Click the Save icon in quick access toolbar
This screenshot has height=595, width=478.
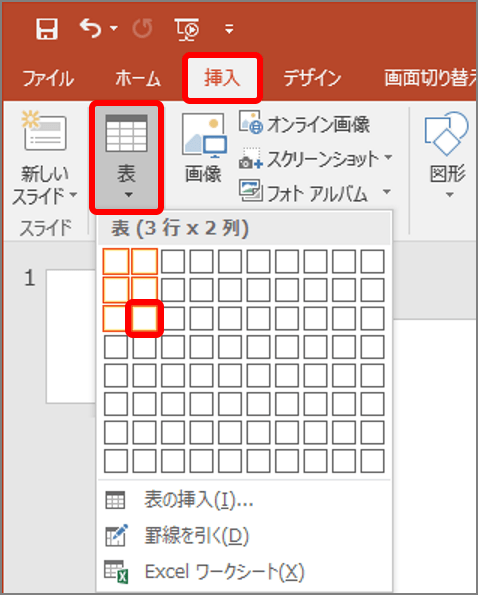point(47,29)
